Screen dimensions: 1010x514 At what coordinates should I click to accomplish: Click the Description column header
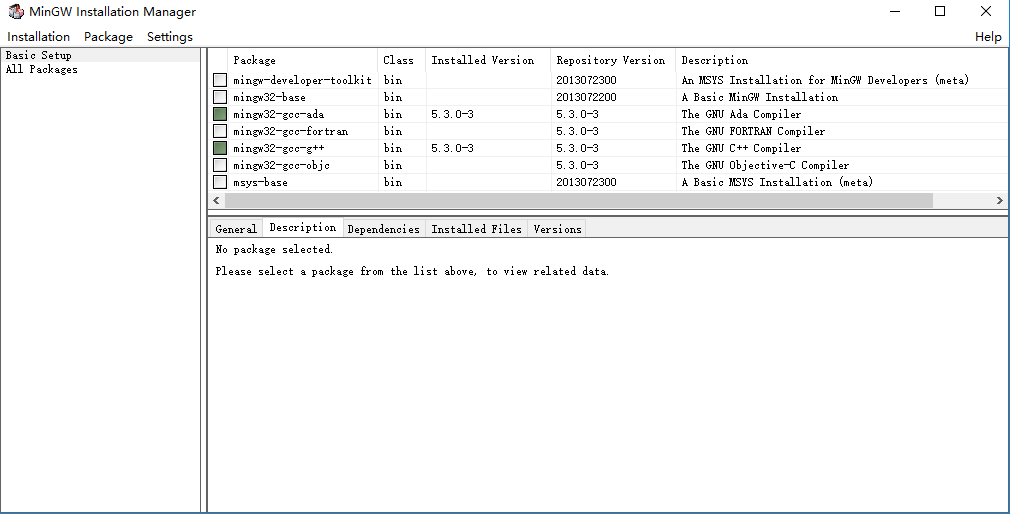841,60
